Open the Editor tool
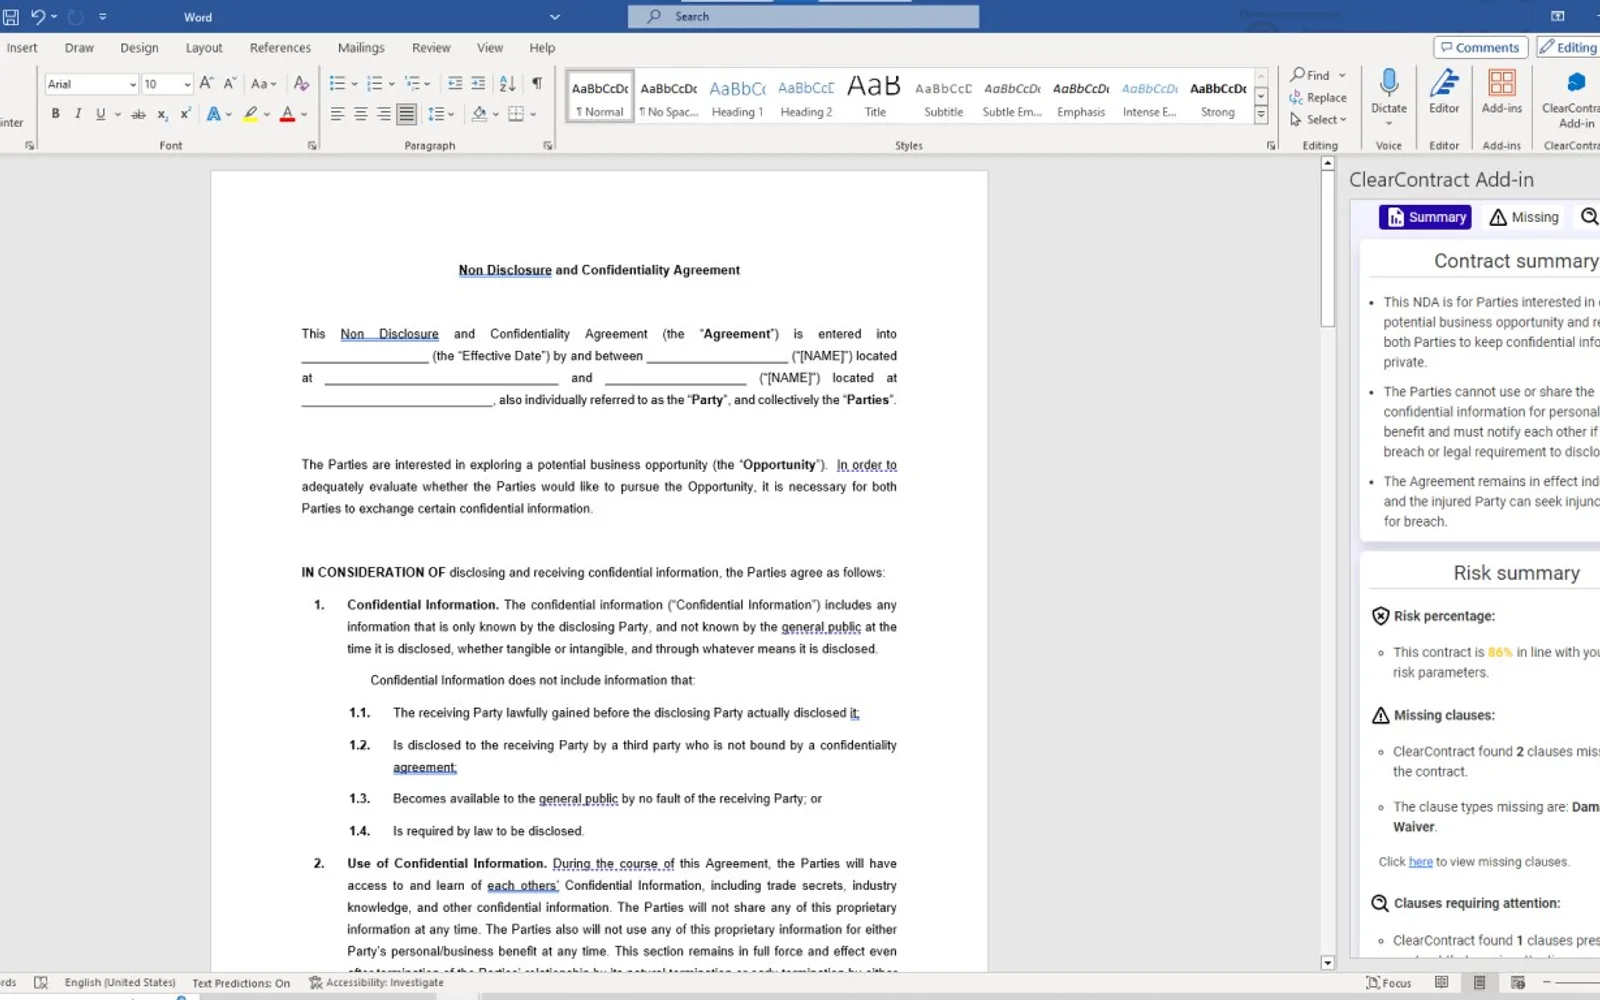1600x1000 pixels. point(1444,91)
